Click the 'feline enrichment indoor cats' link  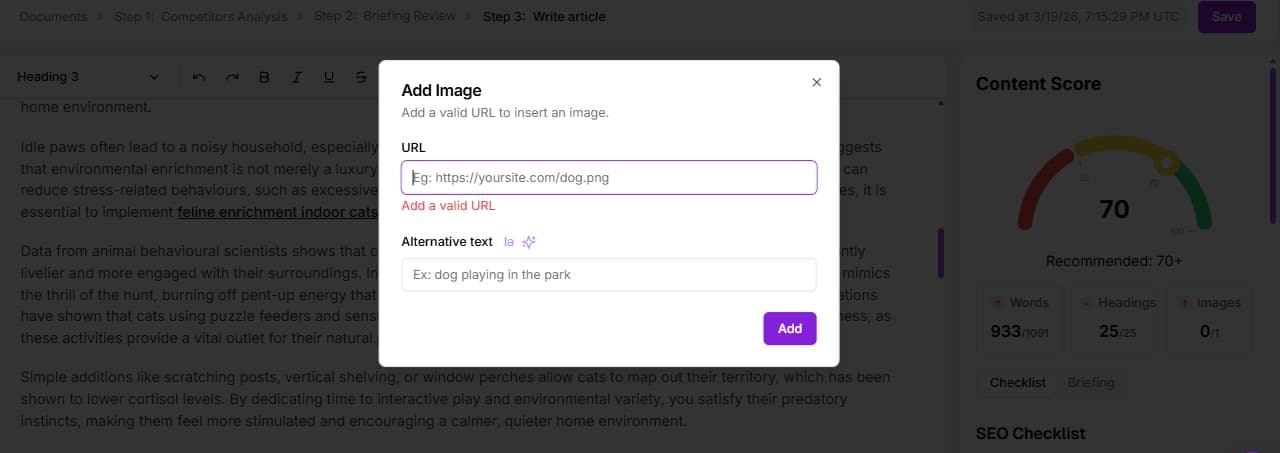click(x=277, y=212)
